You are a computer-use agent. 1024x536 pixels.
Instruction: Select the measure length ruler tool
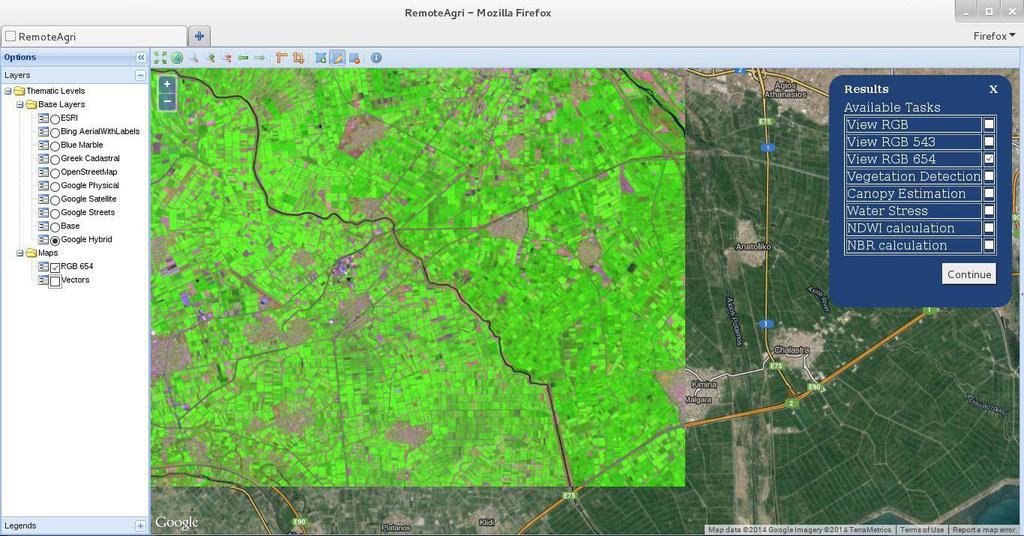pyautogui.click(x=281, y=58)
